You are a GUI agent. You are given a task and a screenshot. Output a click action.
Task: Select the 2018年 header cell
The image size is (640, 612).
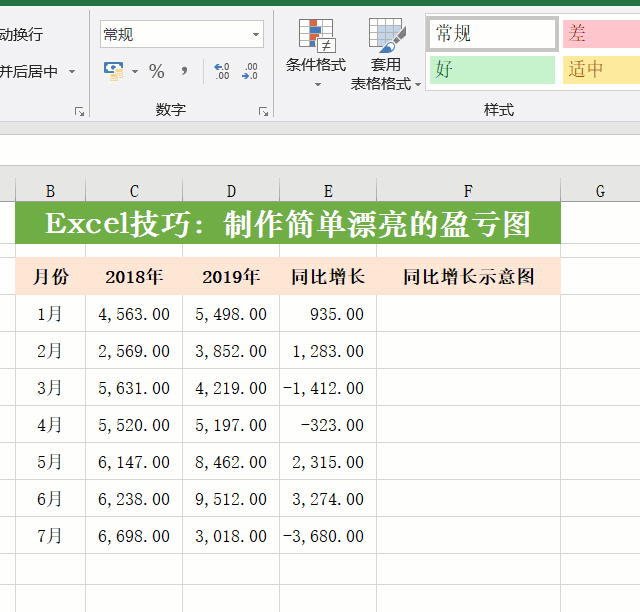[x=134, y=276]
